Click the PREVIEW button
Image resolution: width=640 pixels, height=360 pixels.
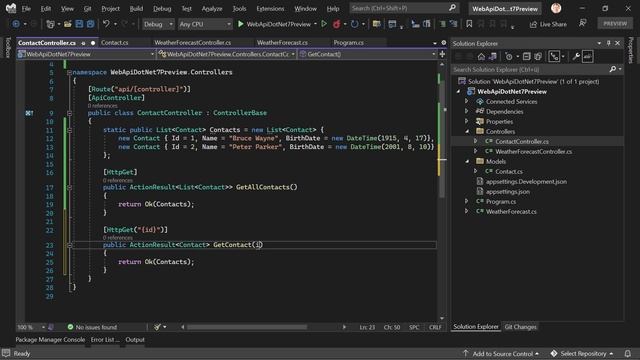(615, 23)
